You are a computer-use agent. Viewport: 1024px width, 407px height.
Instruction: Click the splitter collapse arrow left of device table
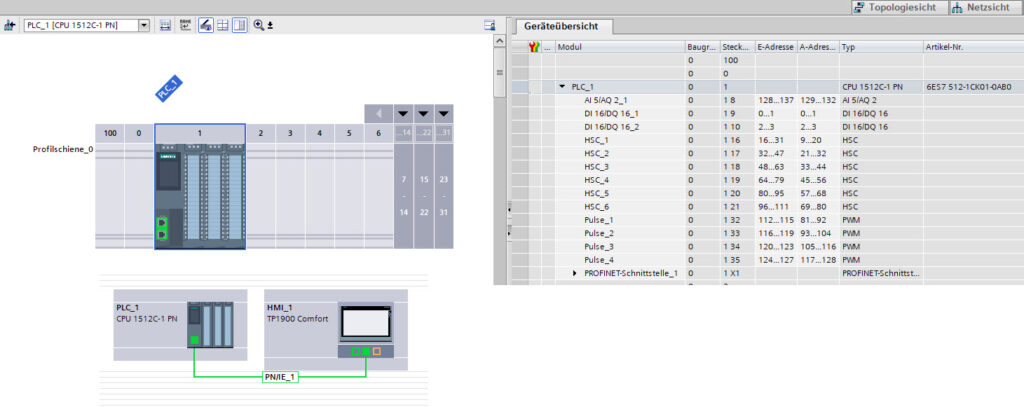tap(509, 209)
